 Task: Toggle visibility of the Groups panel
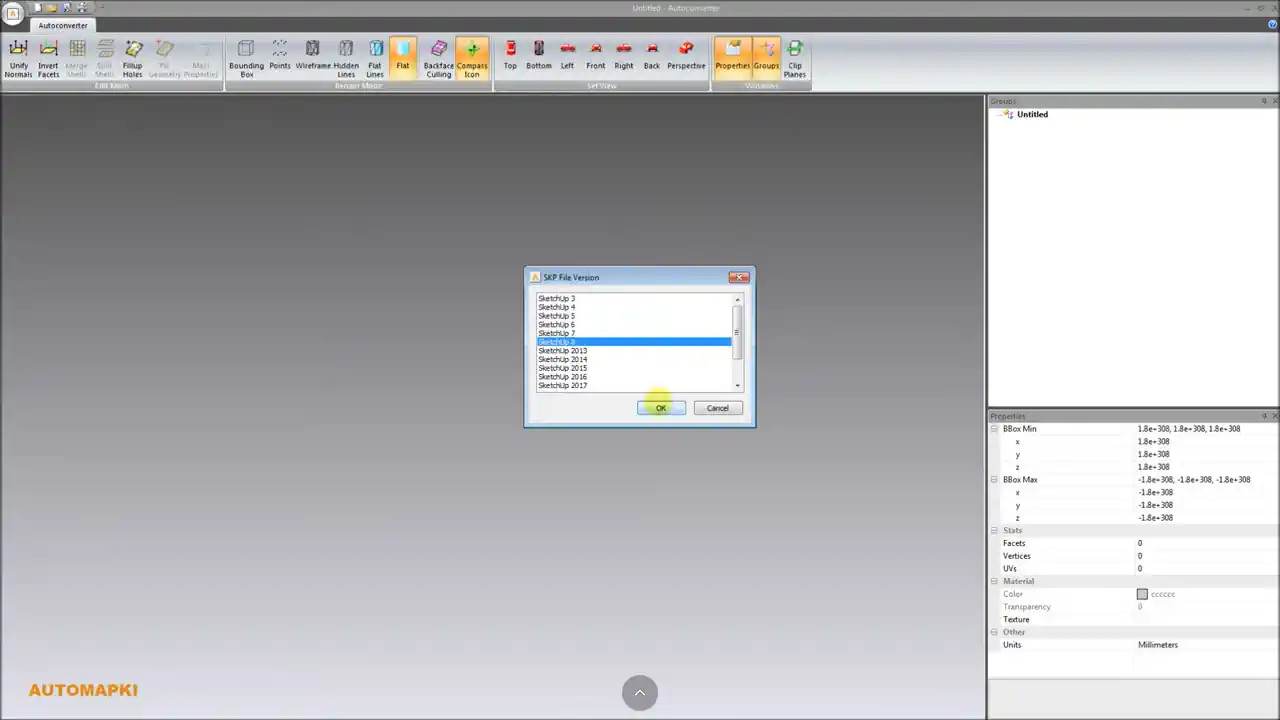(x=766, y=57)
